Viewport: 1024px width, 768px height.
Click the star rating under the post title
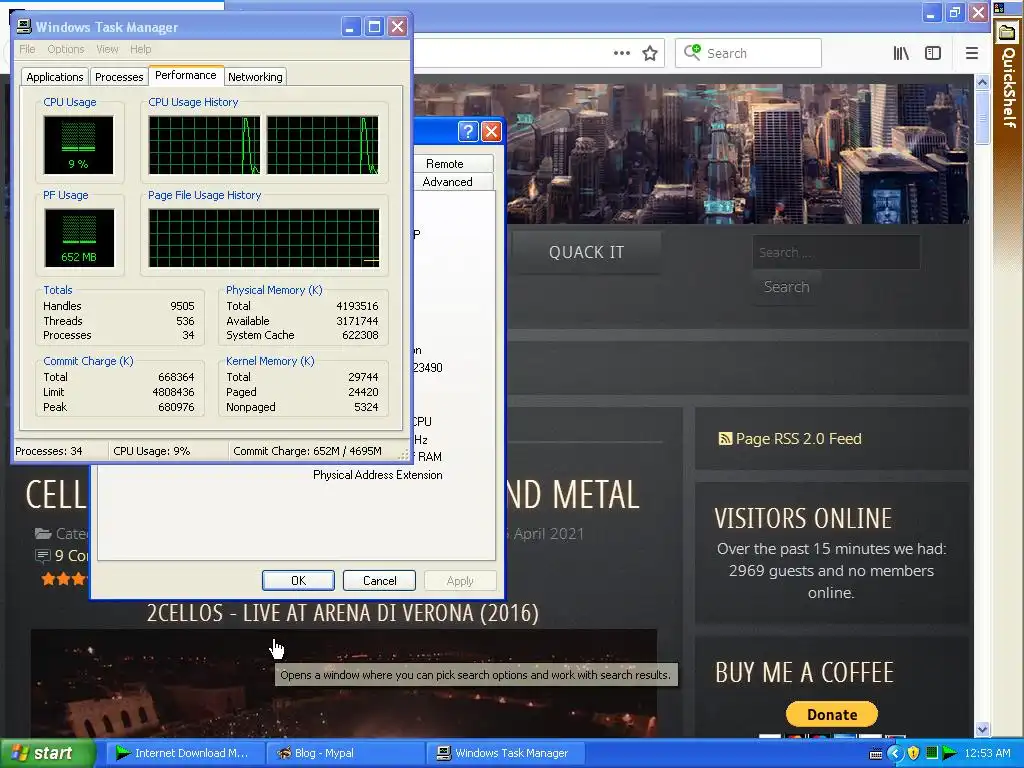click(x=64, y=579)
